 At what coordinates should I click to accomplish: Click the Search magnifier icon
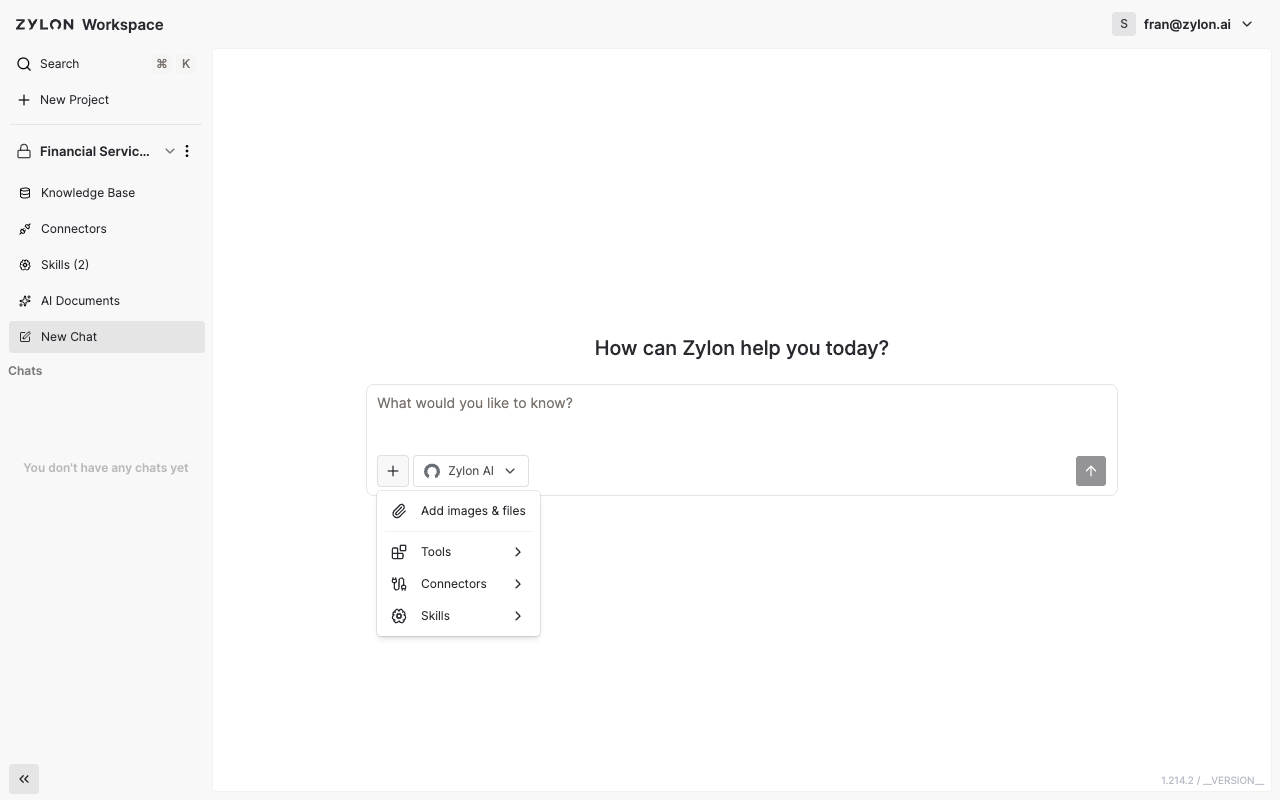pyautogui.click(x=24, y=64)
